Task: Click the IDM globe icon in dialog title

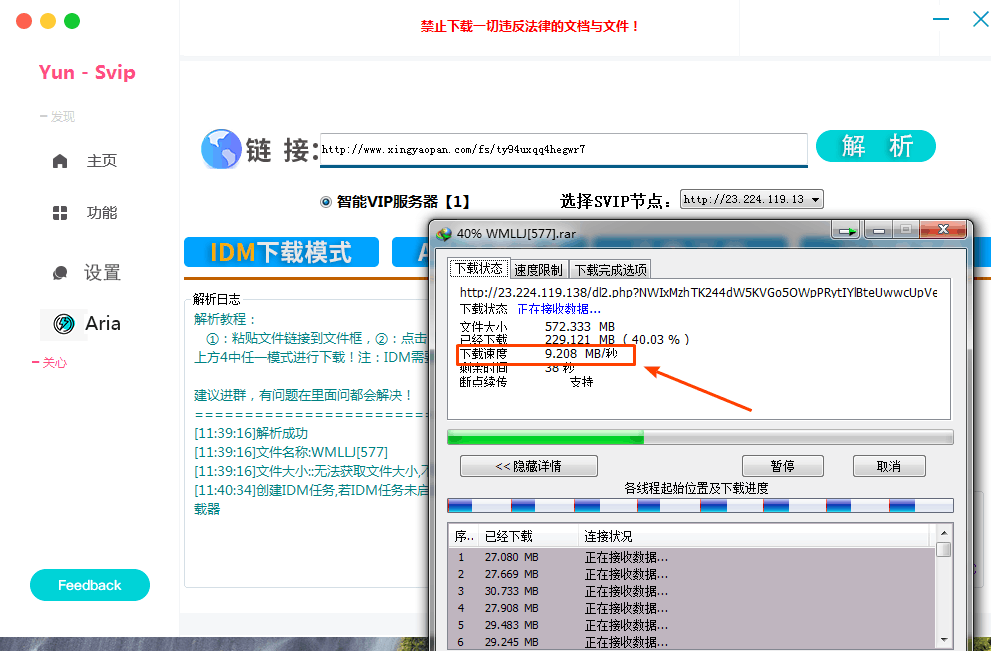Action: click(444, 234)
